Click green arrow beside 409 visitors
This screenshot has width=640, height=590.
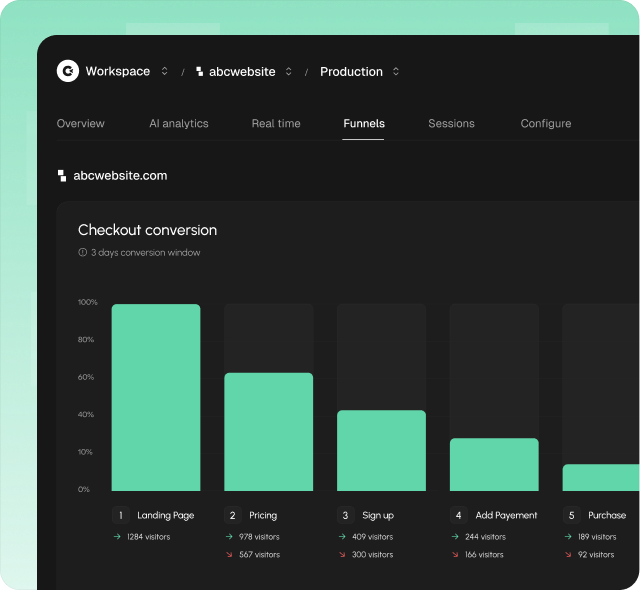(x=342, y=537)
